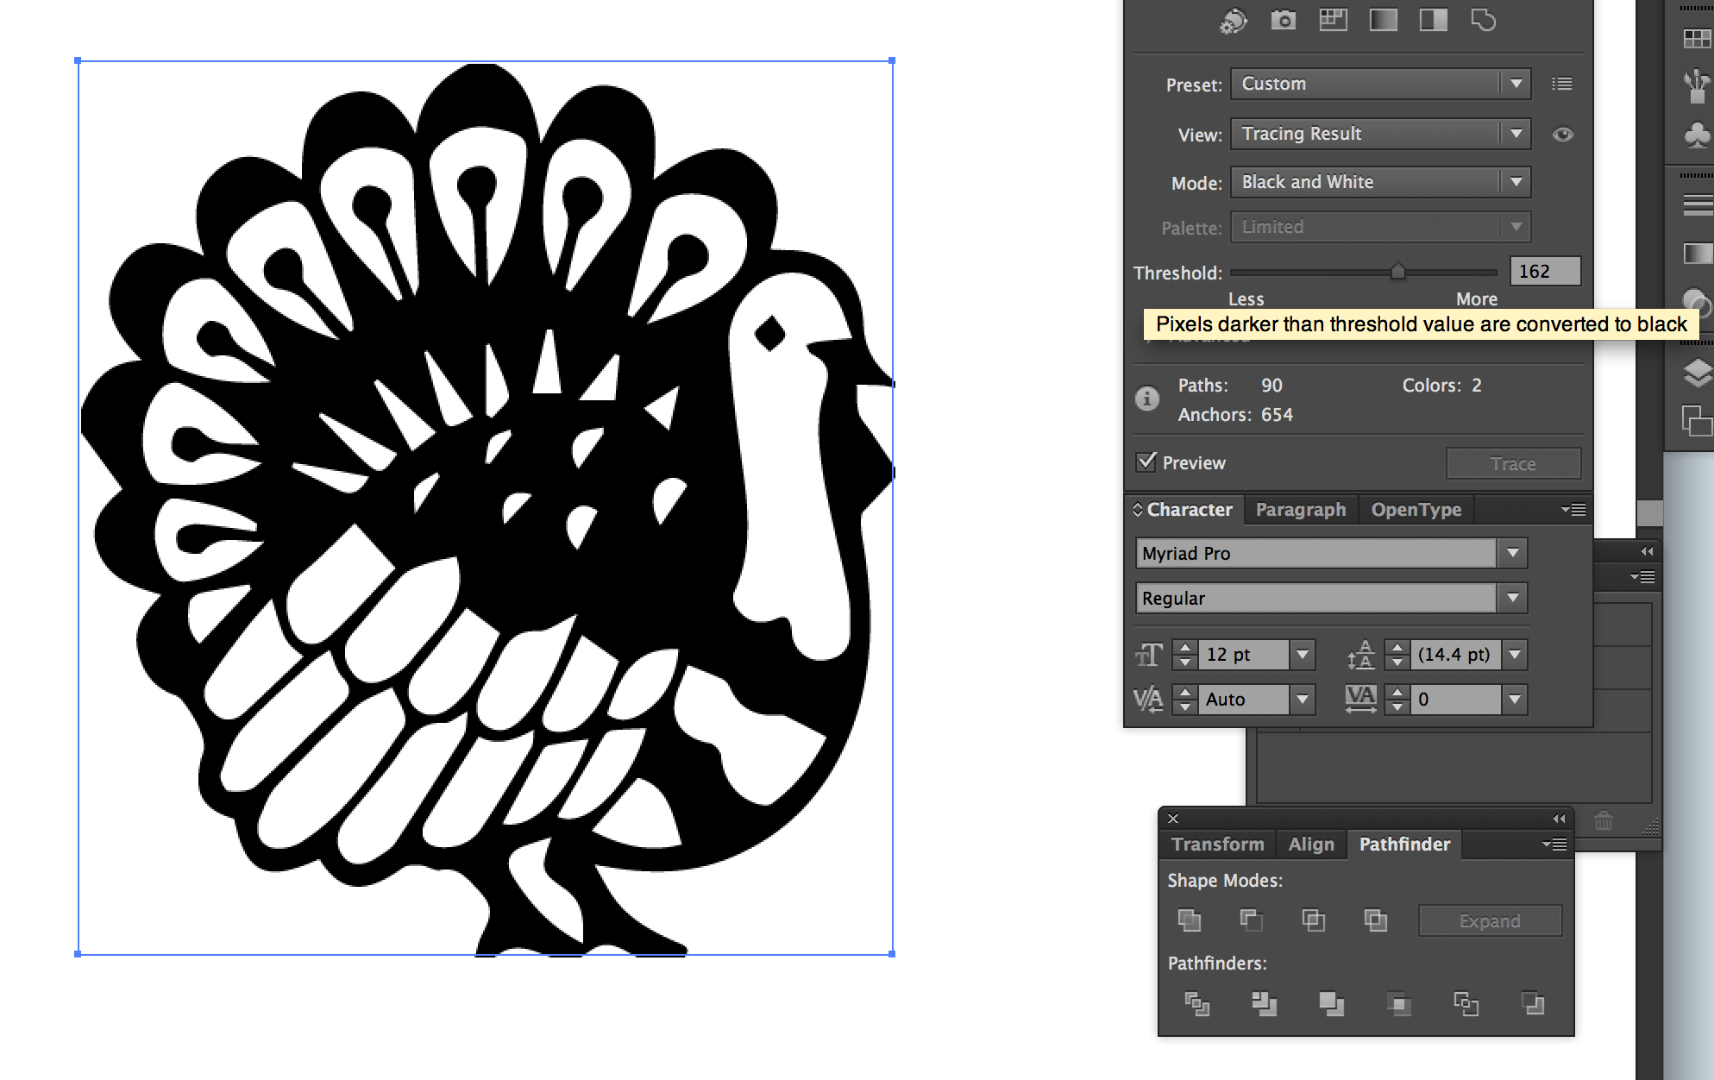Screen dimensions: 1714x1080
Task: Open the tracking dropdown arrow beside 0
Action: click(x=1515, y=700)
